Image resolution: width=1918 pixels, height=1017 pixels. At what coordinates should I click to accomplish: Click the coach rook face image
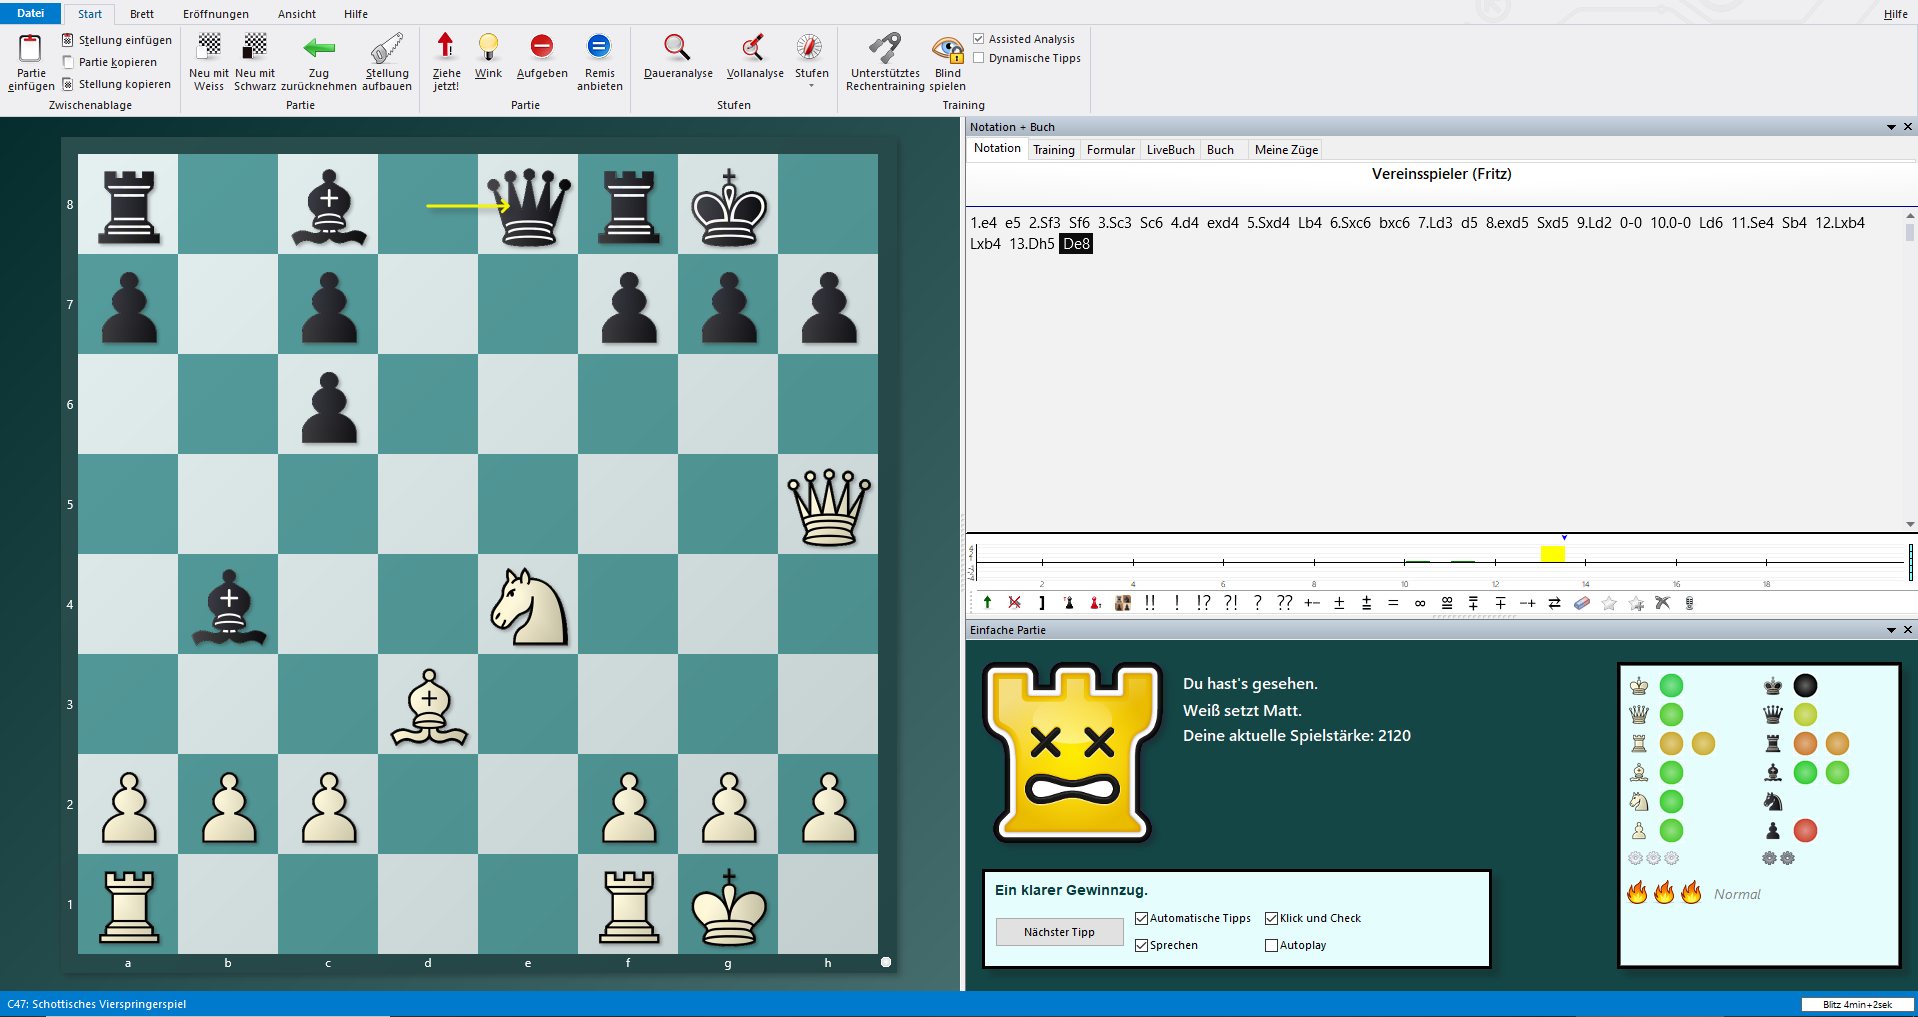click(1072, 752)
